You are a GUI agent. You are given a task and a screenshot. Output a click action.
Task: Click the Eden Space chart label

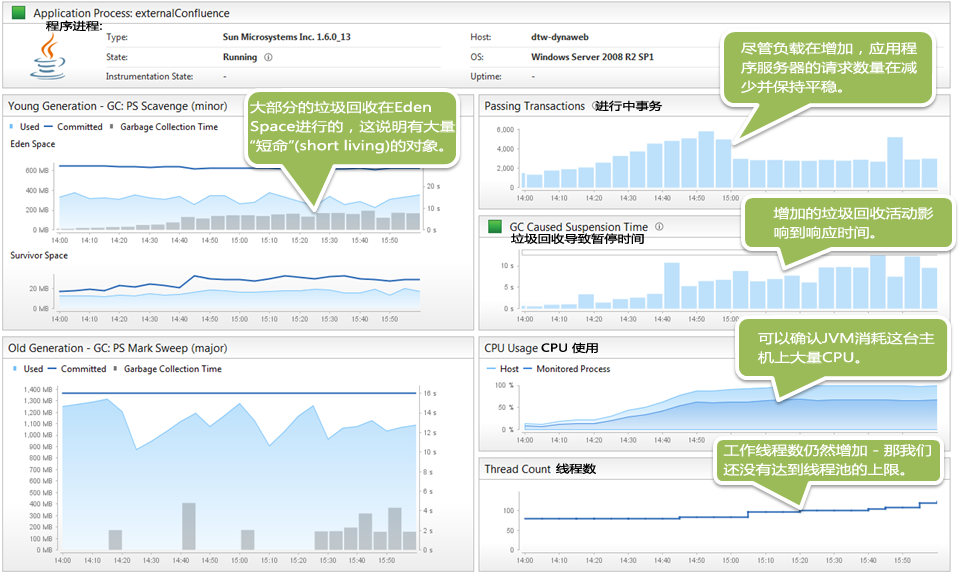pos(32,144)
